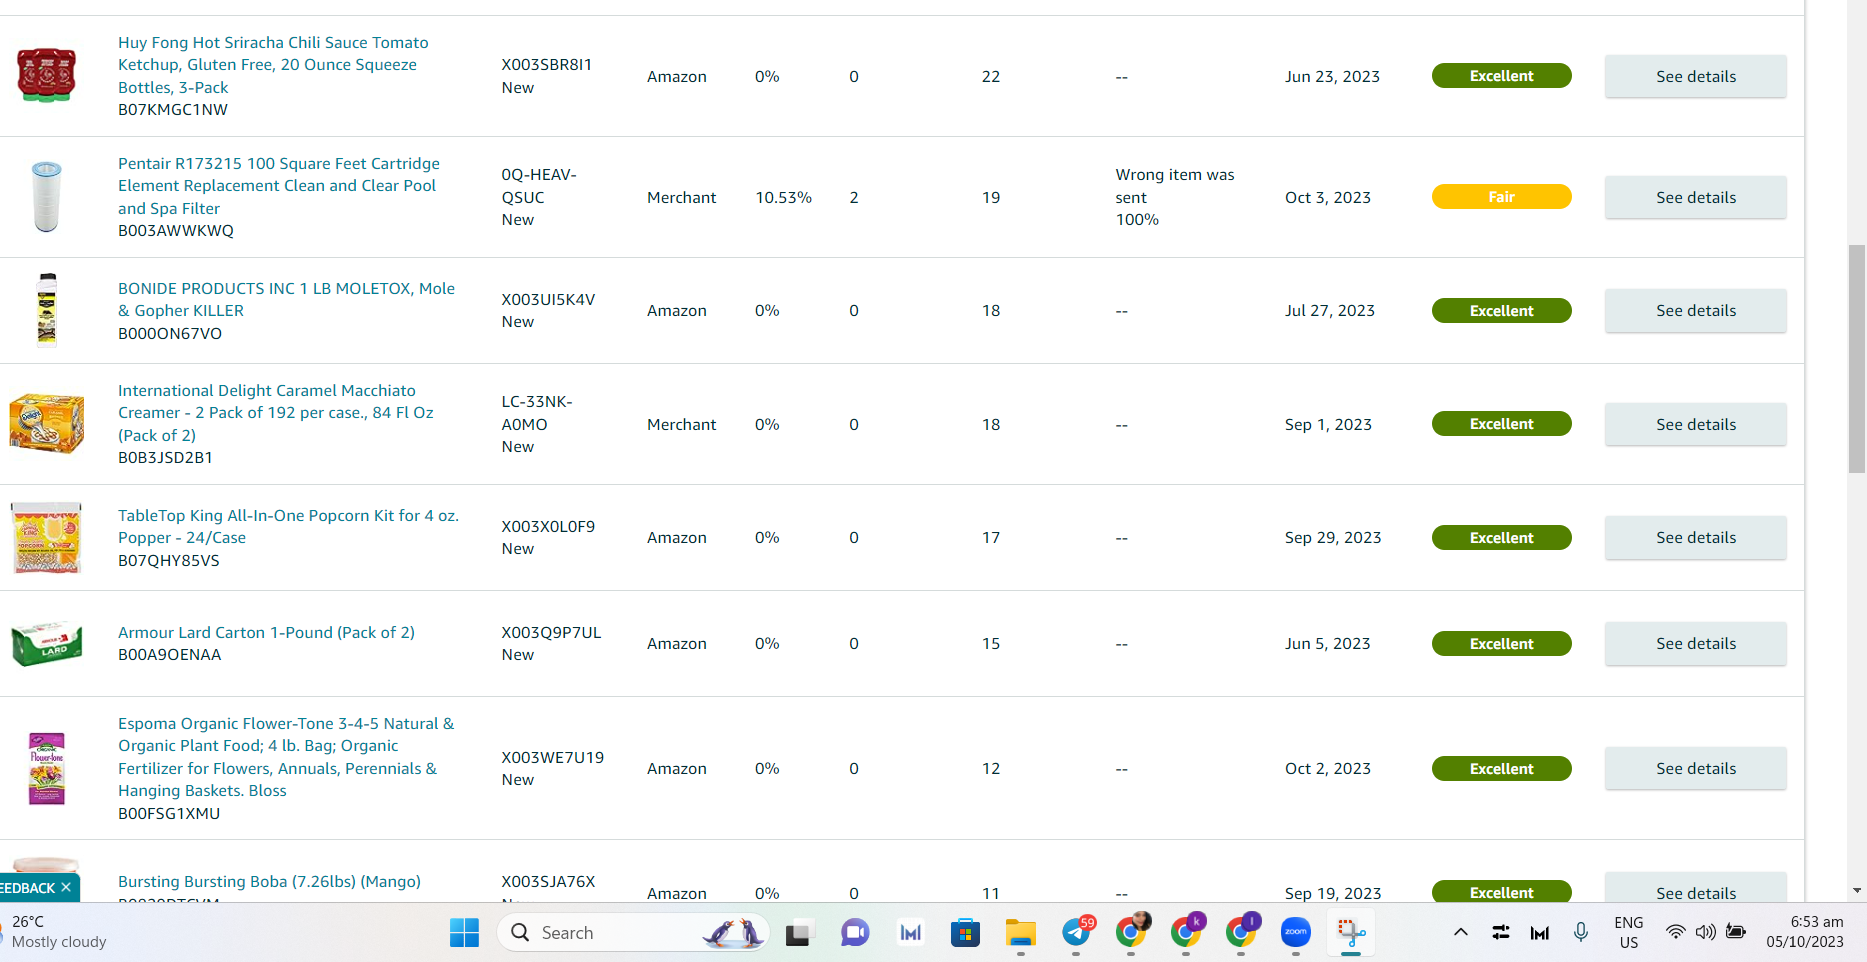Open Armour Lard Carton product link
Viewport: 1867px width, 962px height.
pyautogui.click(x=266, y=632)
